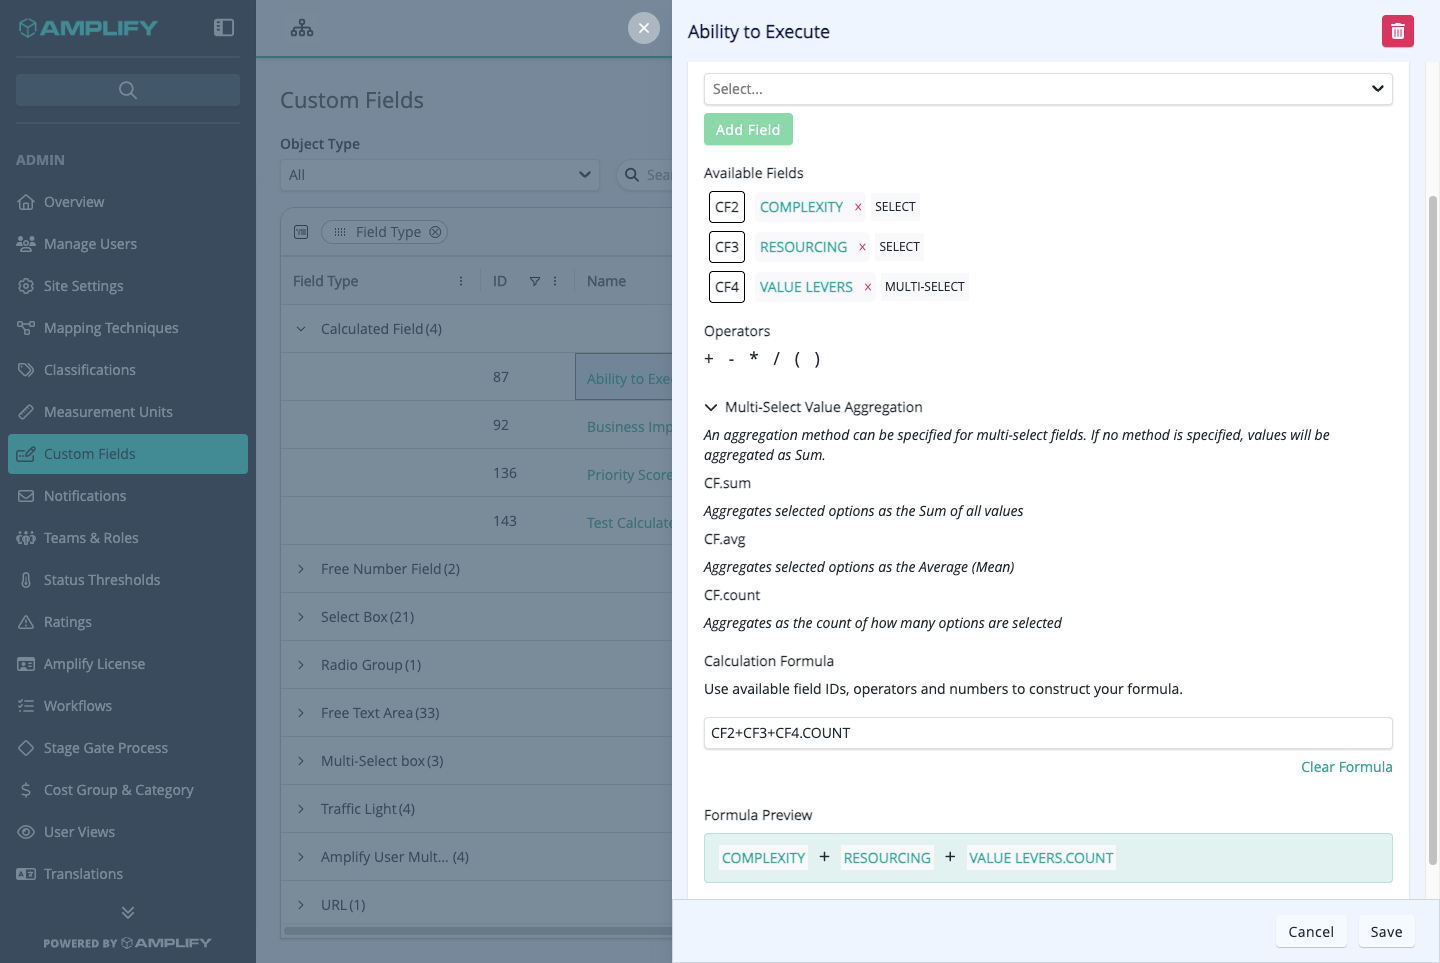Click the Add Field button
Viewport: 1440px width, 963px height.
(748, 130)
